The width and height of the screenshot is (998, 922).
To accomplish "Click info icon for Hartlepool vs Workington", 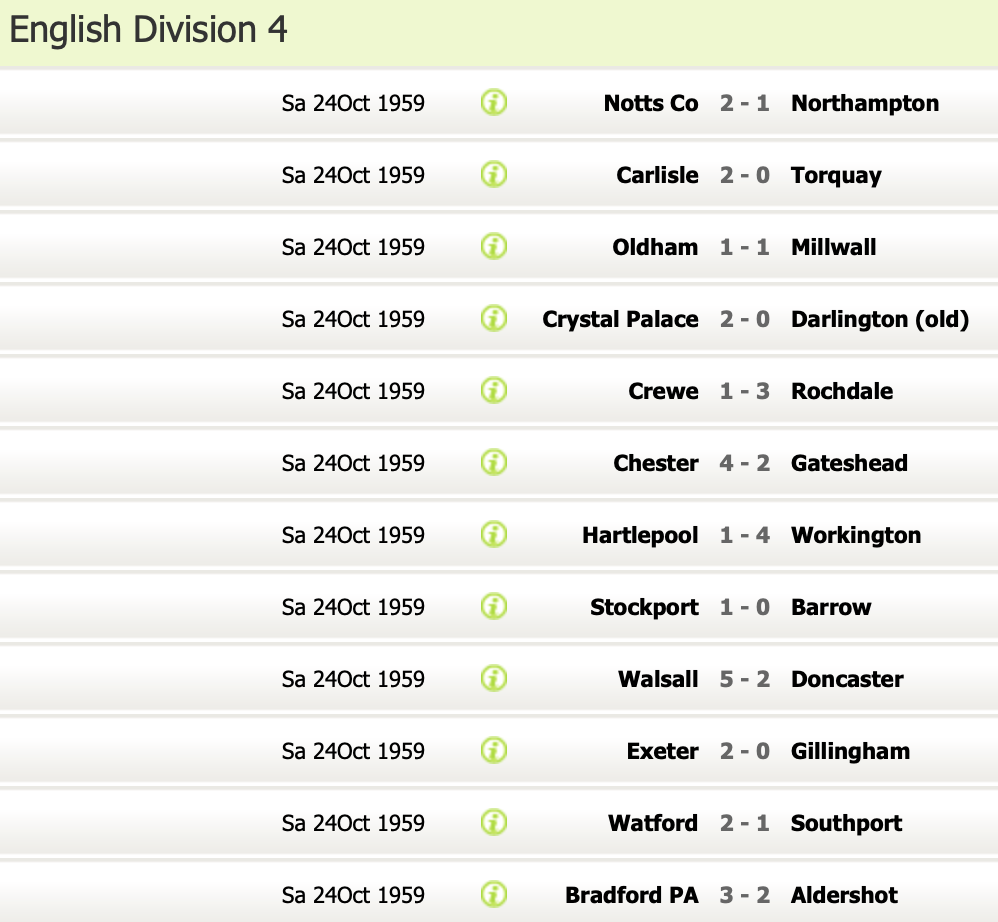I will pos(494,535).
